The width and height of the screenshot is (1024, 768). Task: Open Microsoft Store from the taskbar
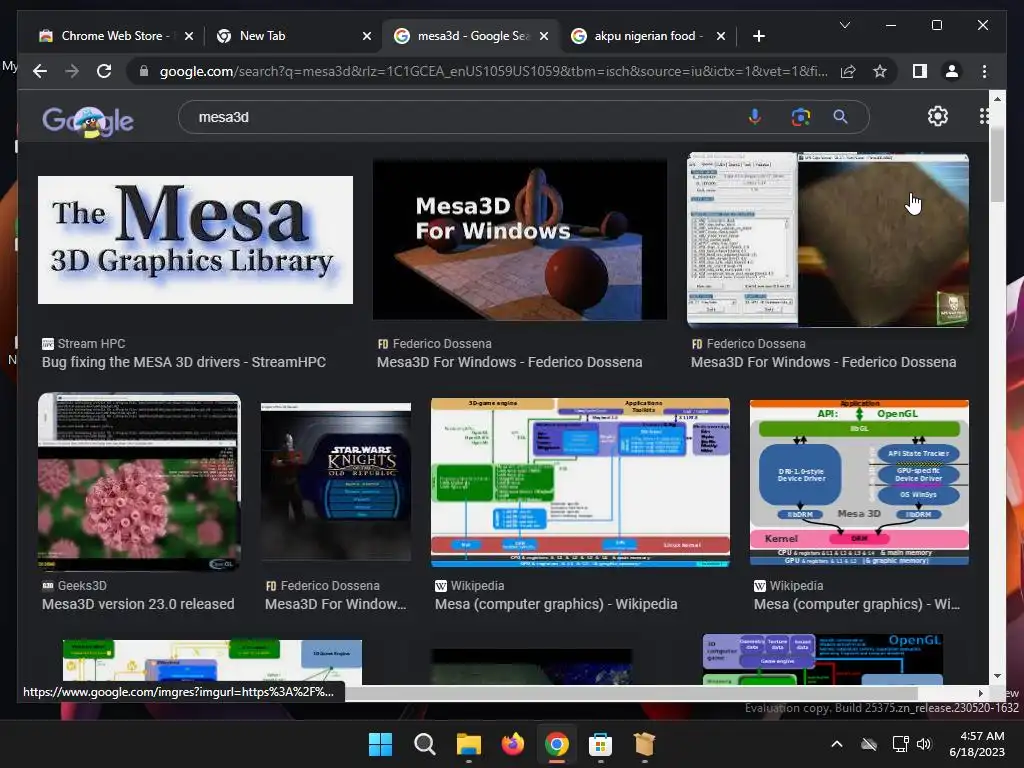pos(600,744)
